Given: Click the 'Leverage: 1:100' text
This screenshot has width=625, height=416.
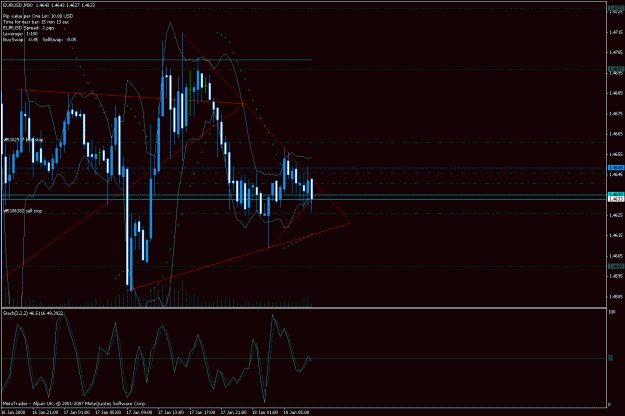Looking at the screenshot, I should click(x=20, y=34).
